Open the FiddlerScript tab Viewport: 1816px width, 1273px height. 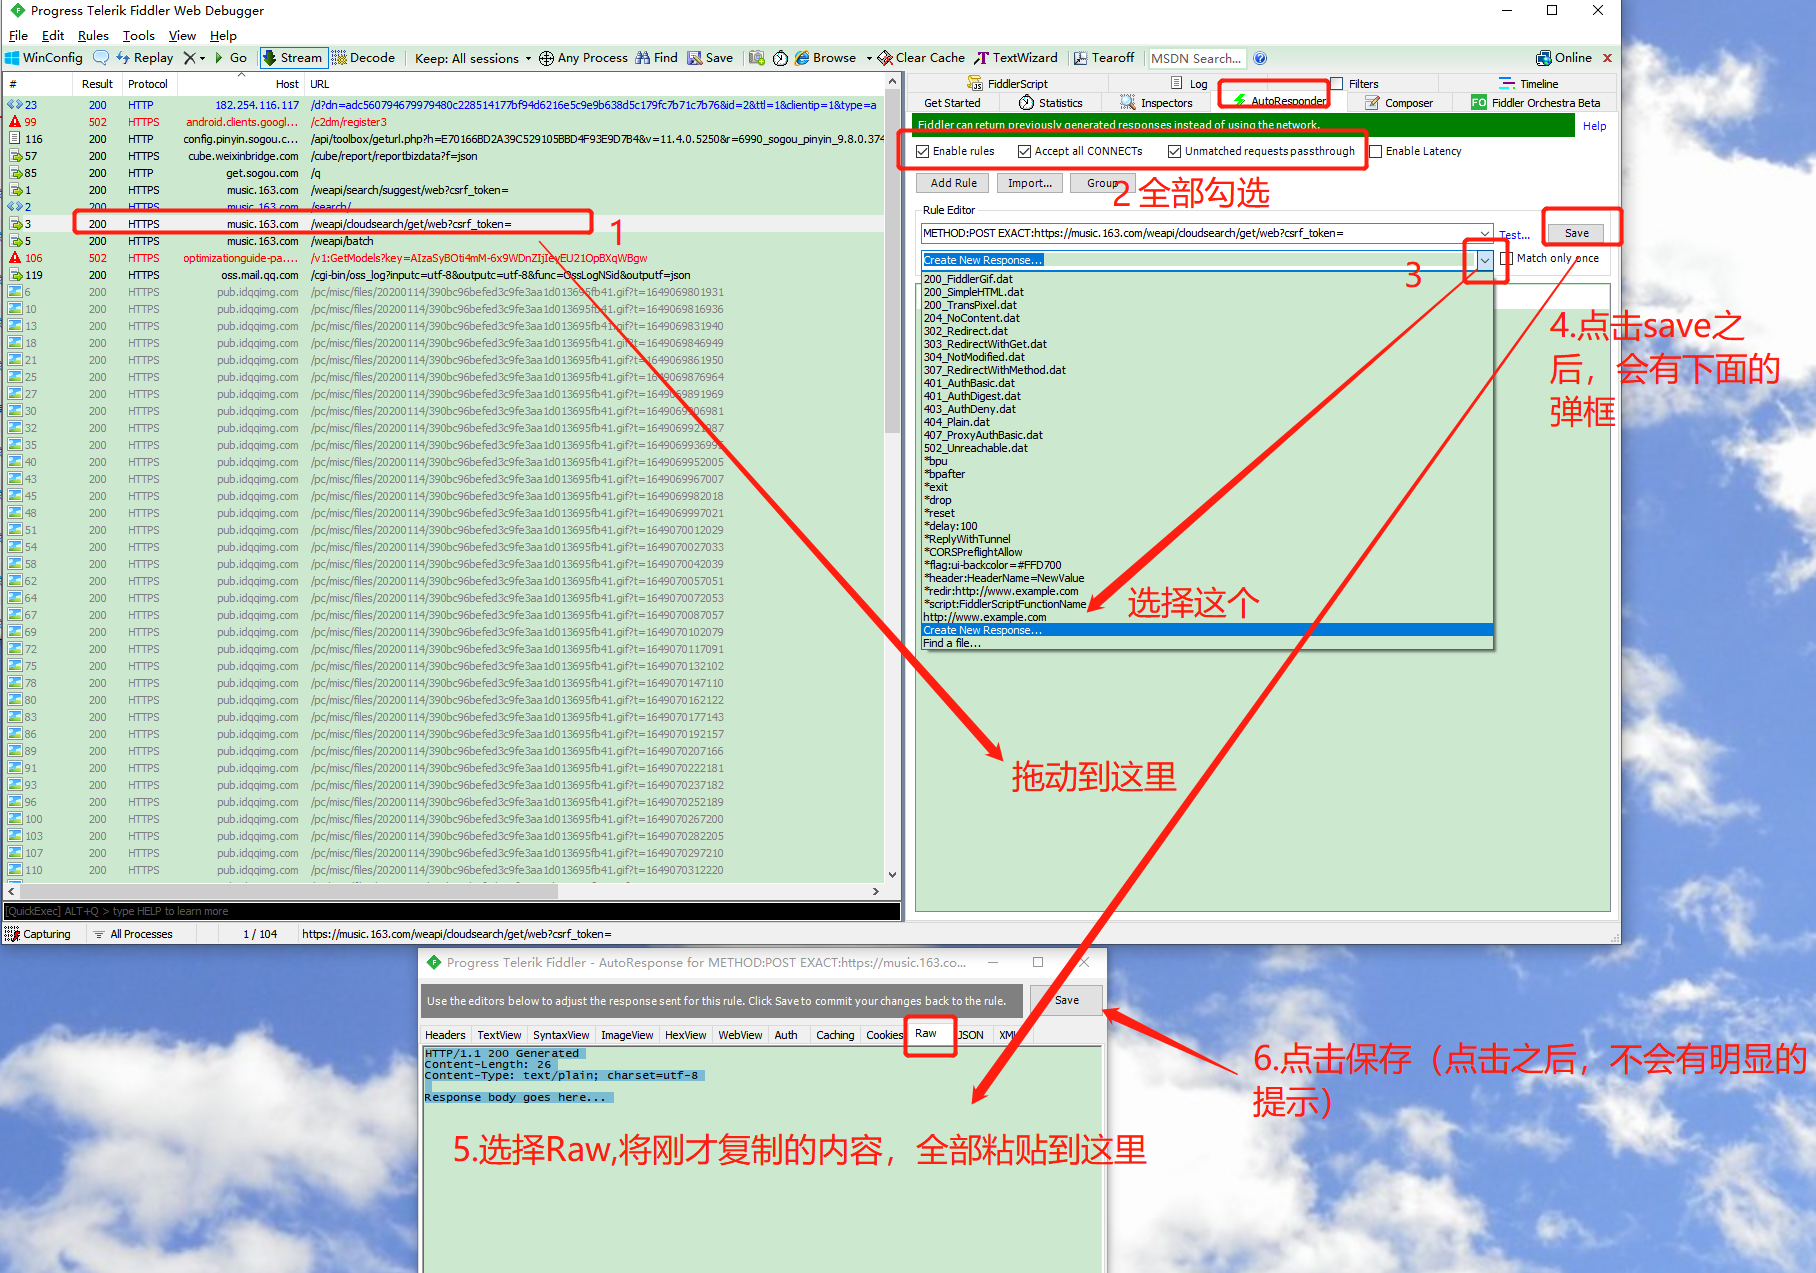(1008, 84)
